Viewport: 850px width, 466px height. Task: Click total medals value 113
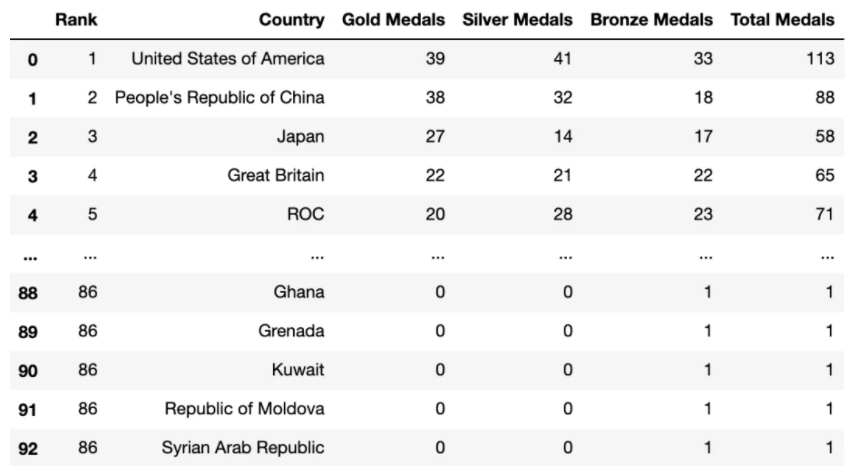820,59
